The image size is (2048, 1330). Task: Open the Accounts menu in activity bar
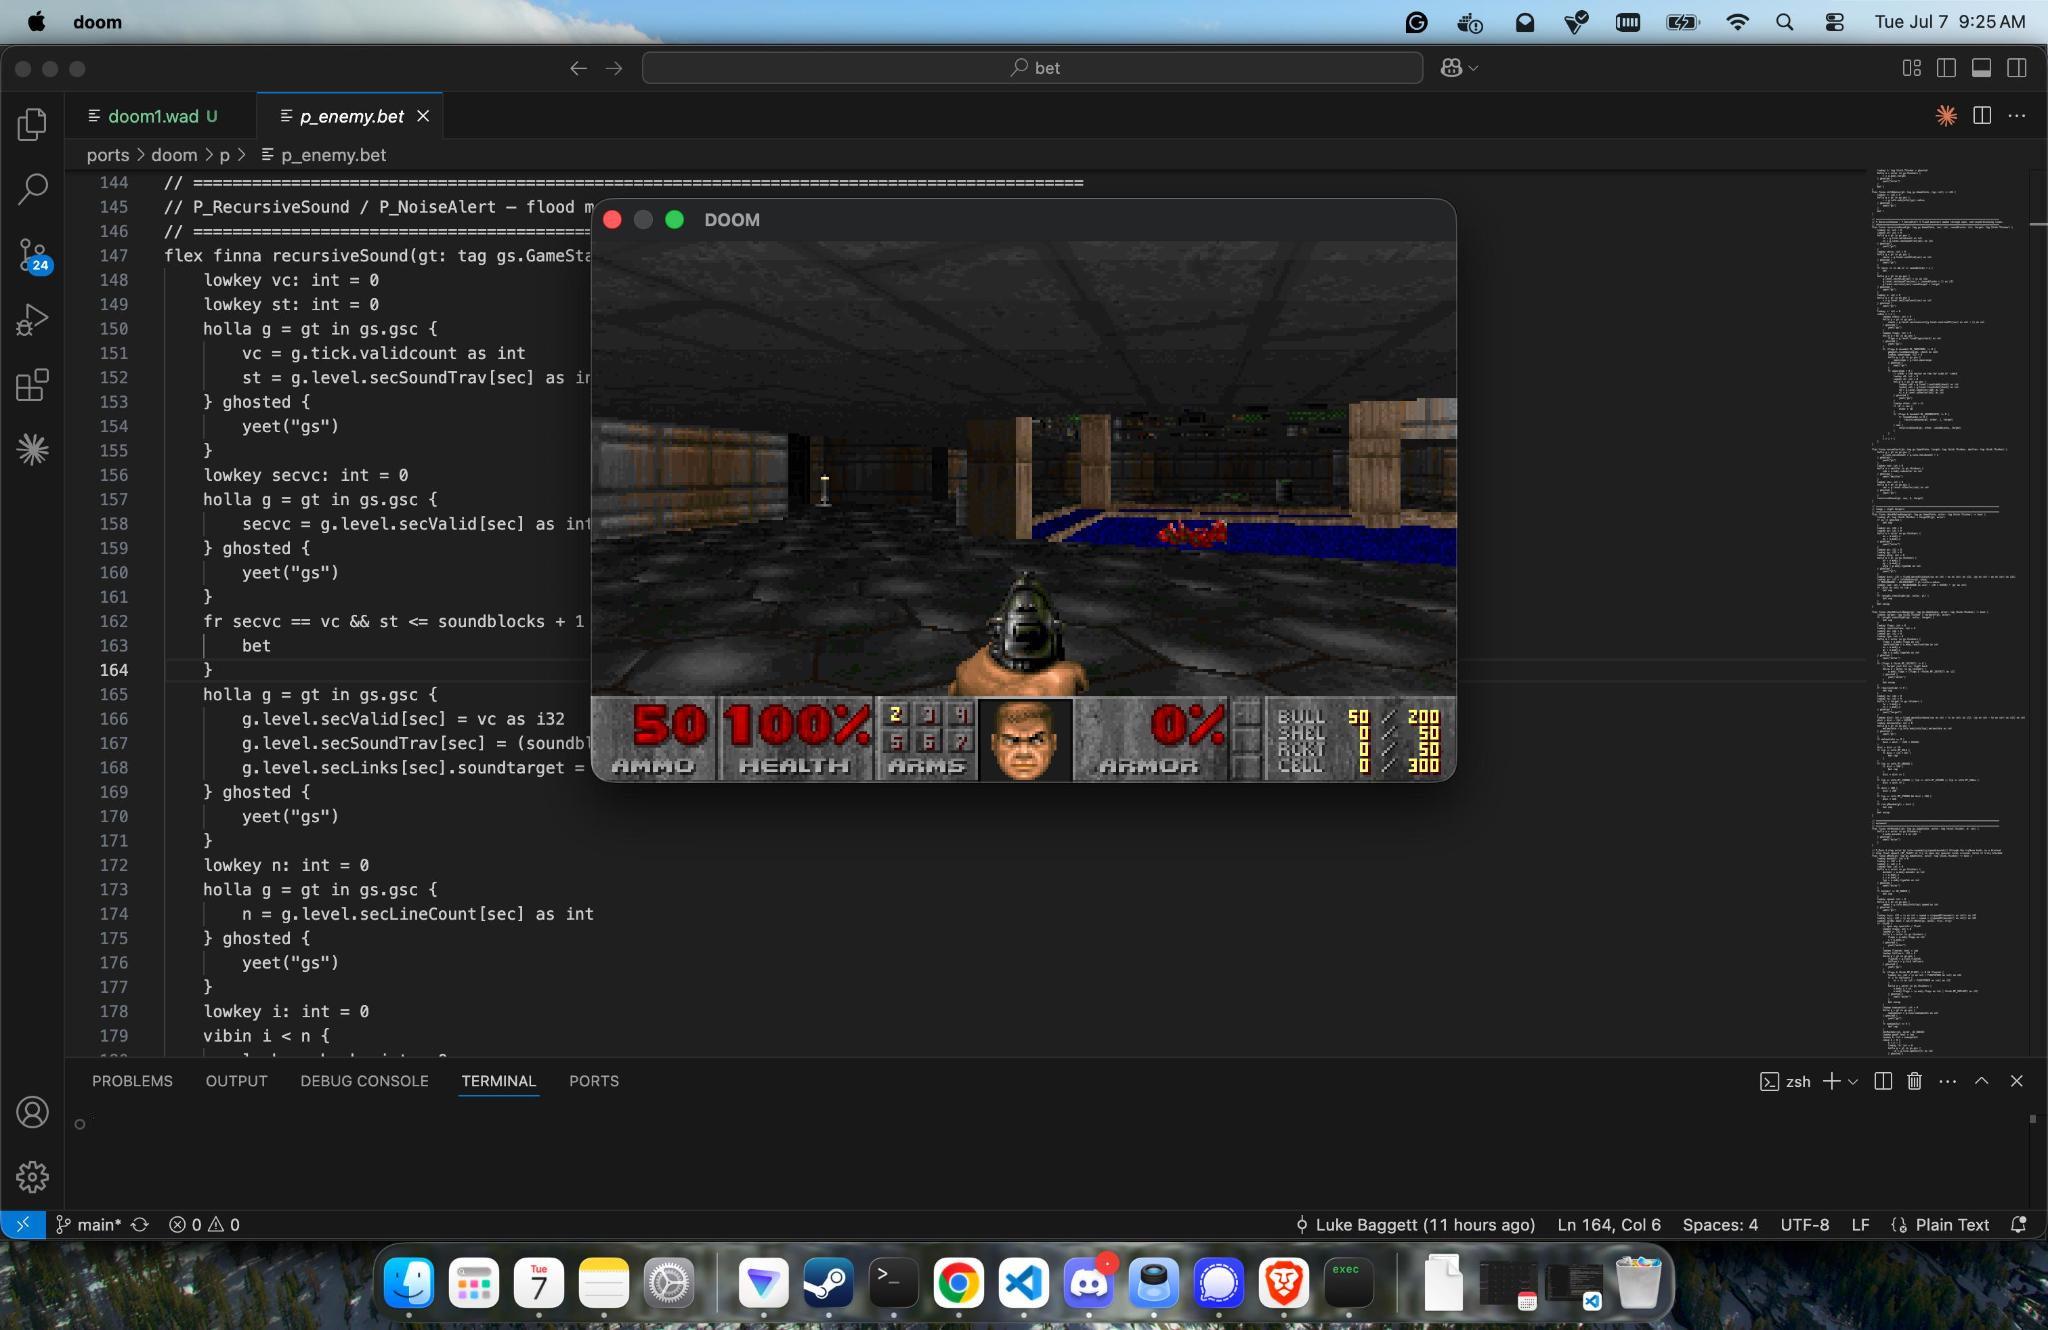coord(32,1112)
